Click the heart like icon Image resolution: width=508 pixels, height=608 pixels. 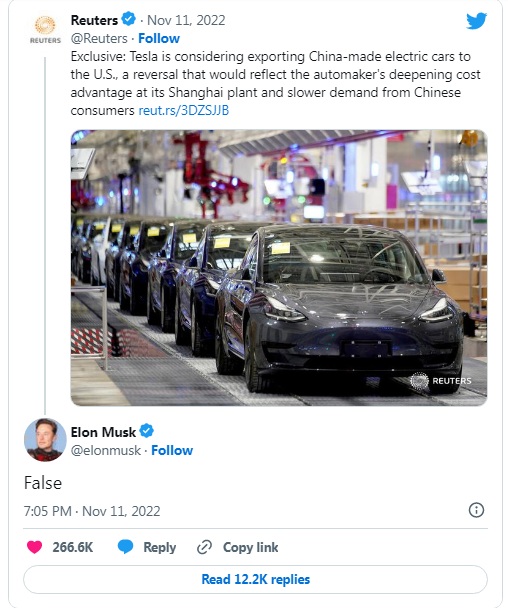point(35,547)
